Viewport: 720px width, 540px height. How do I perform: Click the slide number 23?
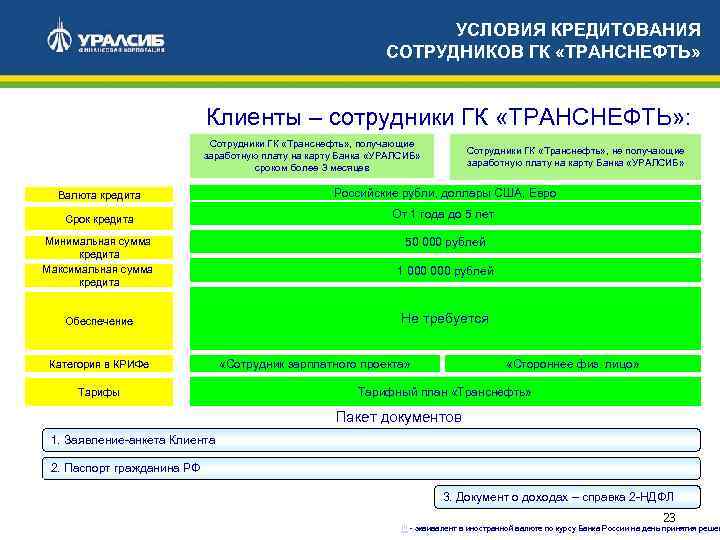(669, 518)
